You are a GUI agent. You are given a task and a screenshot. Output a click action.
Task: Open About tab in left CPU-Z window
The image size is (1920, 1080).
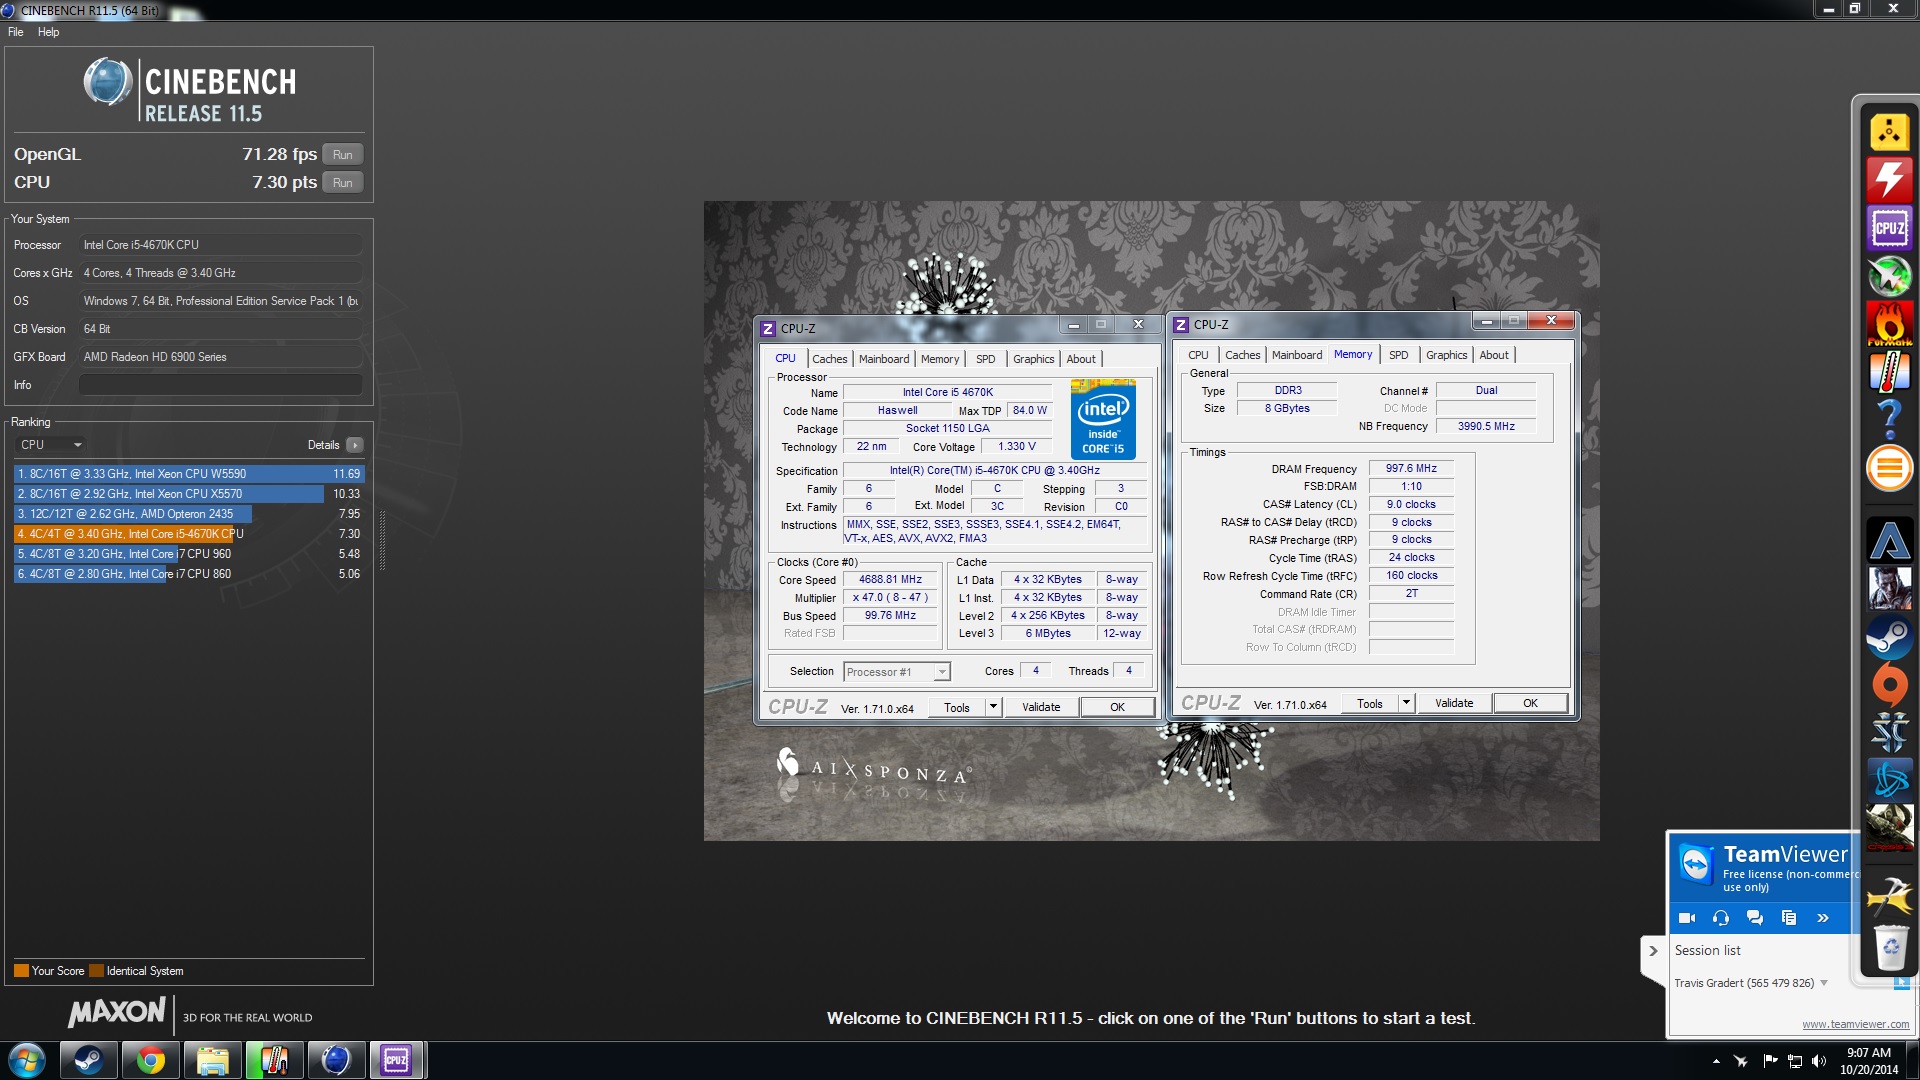[x=1080, y=359]
